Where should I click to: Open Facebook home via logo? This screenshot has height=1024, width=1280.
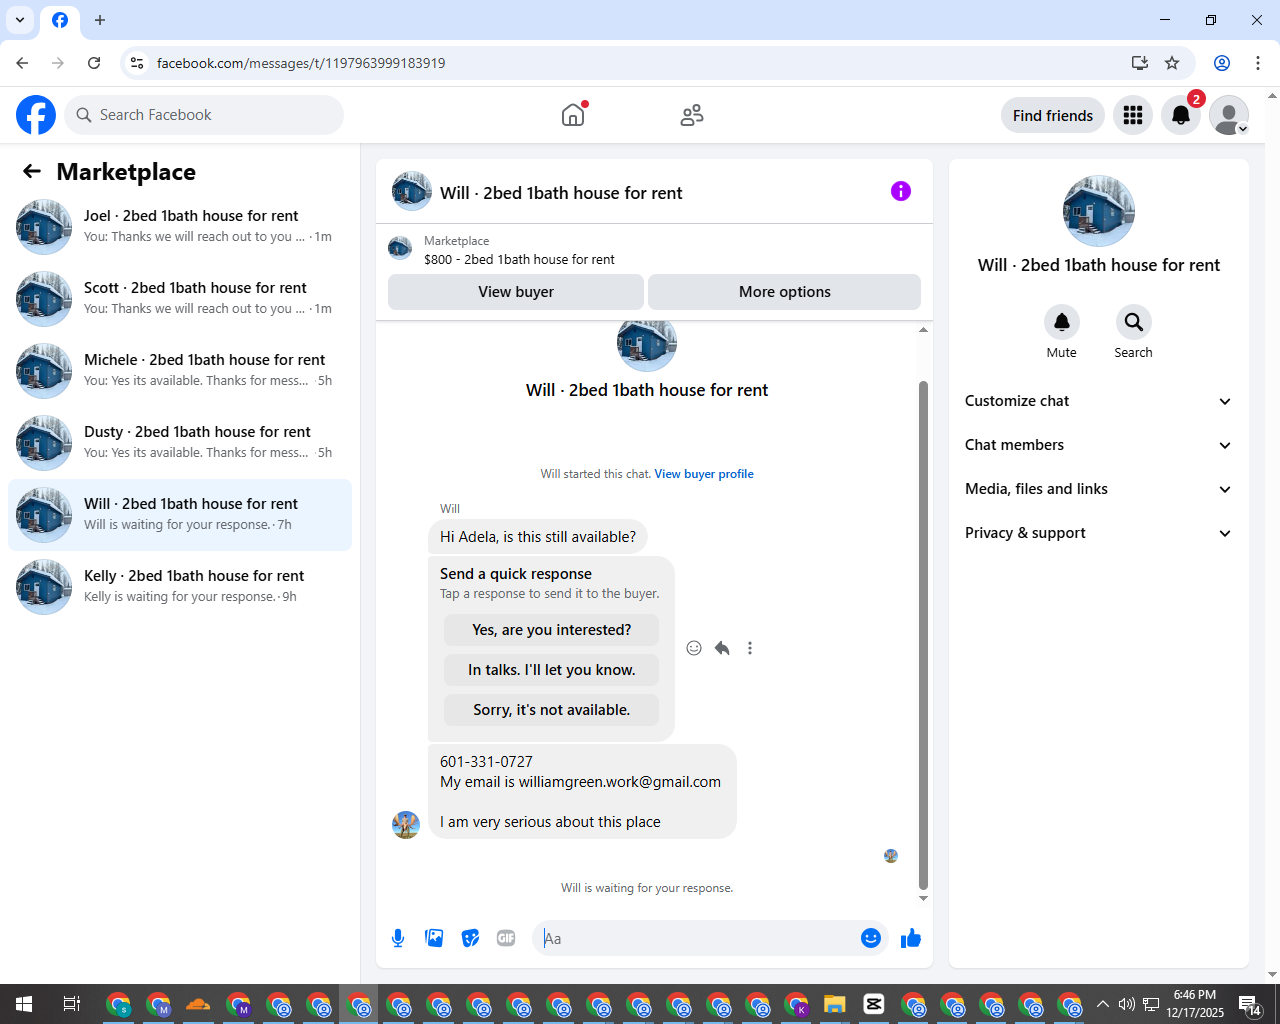[36, 115]
